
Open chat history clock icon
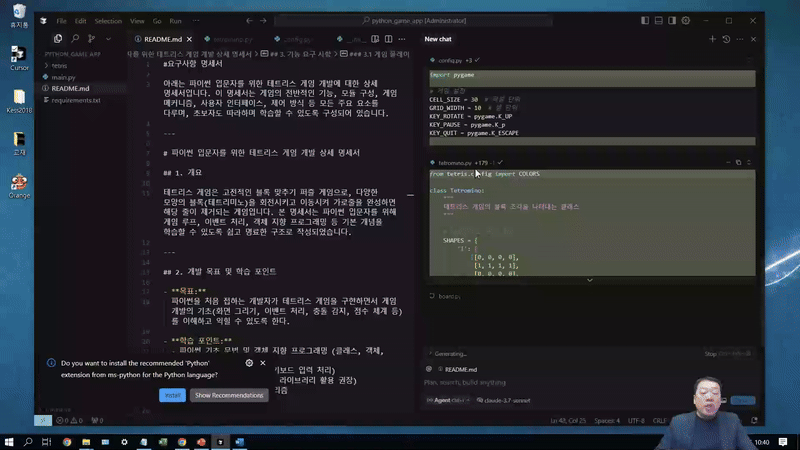click(x=726, y=39)
